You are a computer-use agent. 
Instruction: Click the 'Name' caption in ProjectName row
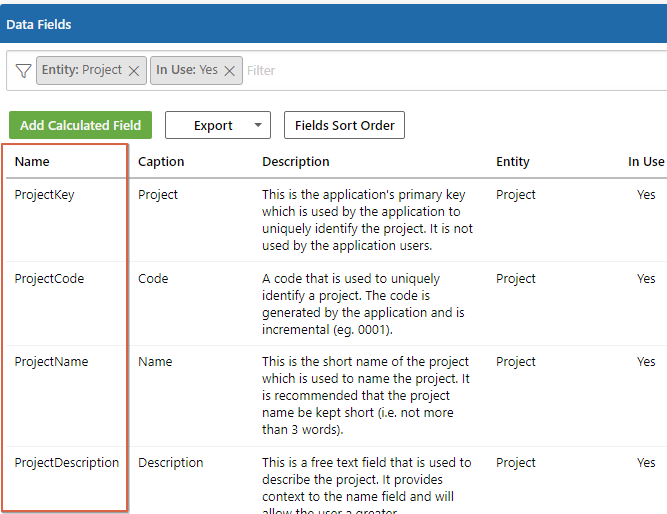point(155,362)
